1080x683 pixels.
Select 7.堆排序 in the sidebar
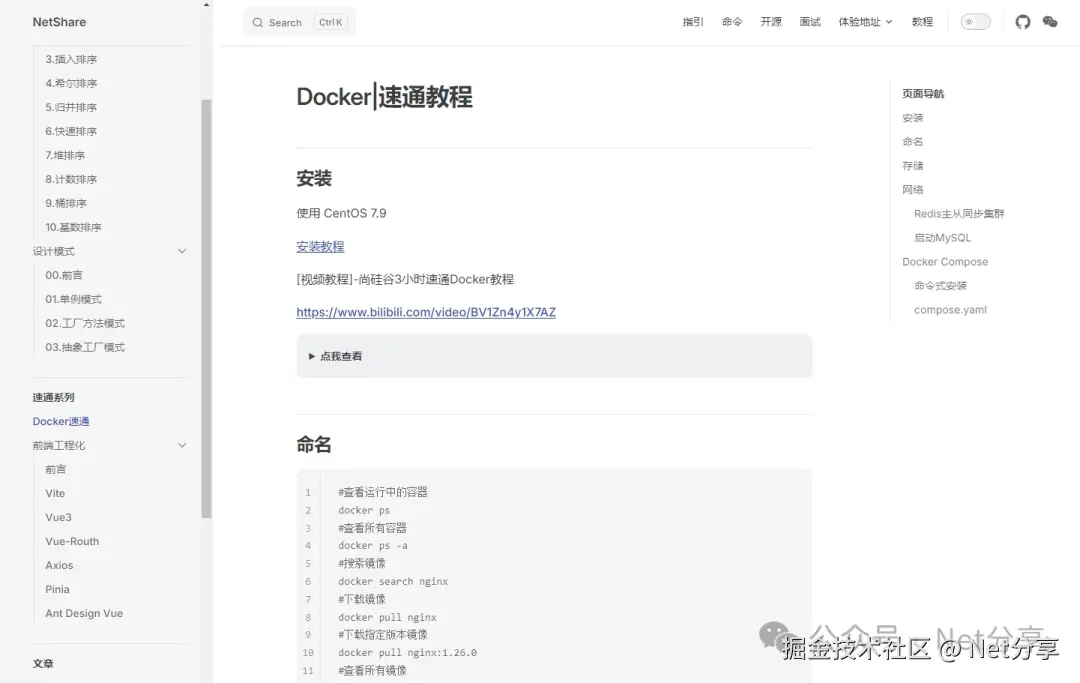pyautogui.click(x=65, y=156)
